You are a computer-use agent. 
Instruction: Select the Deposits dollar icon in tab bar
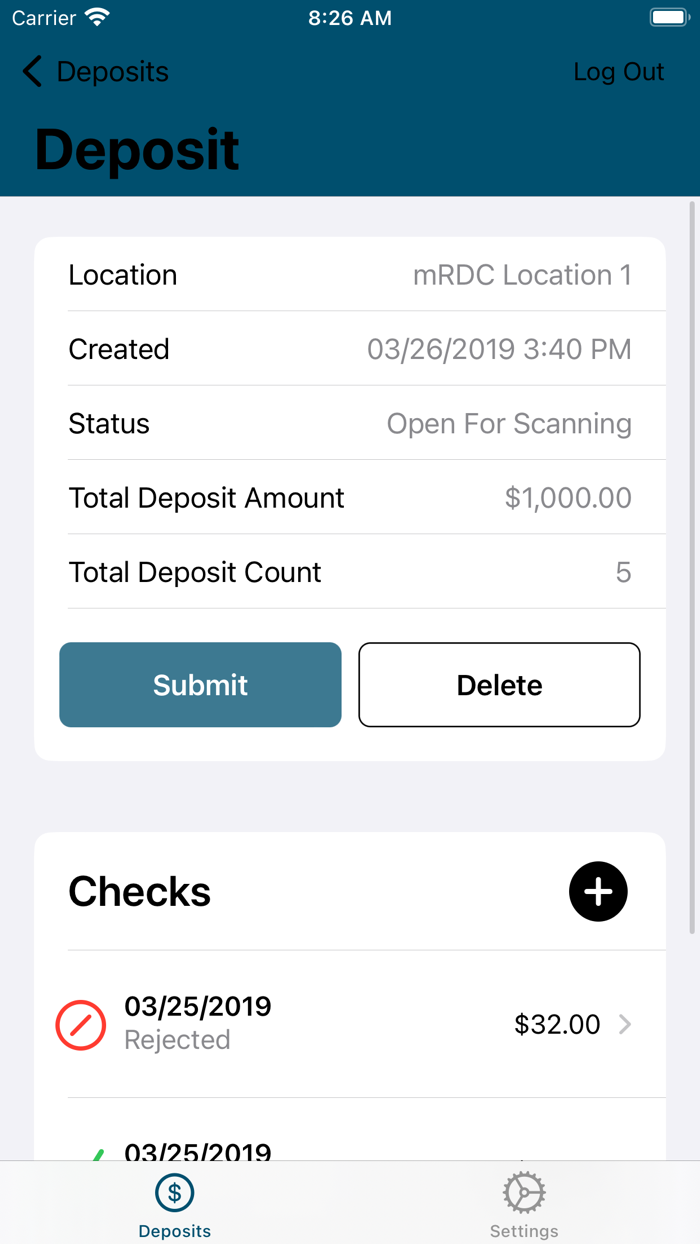point(174,1192)
